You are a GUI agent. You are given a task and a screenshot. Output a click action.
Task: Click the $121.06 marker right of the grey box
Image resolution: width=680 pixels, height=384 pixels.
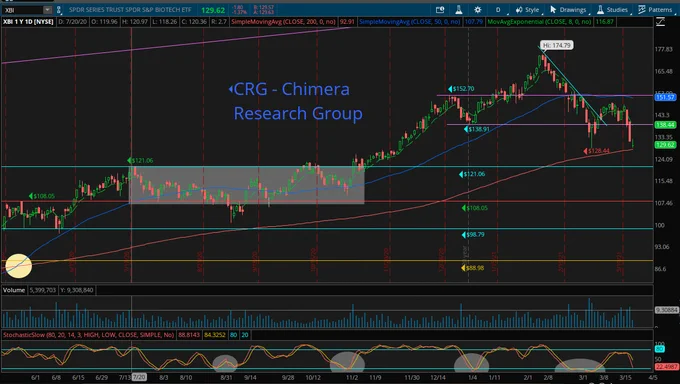pyautogui.click(x=472, y=174)
